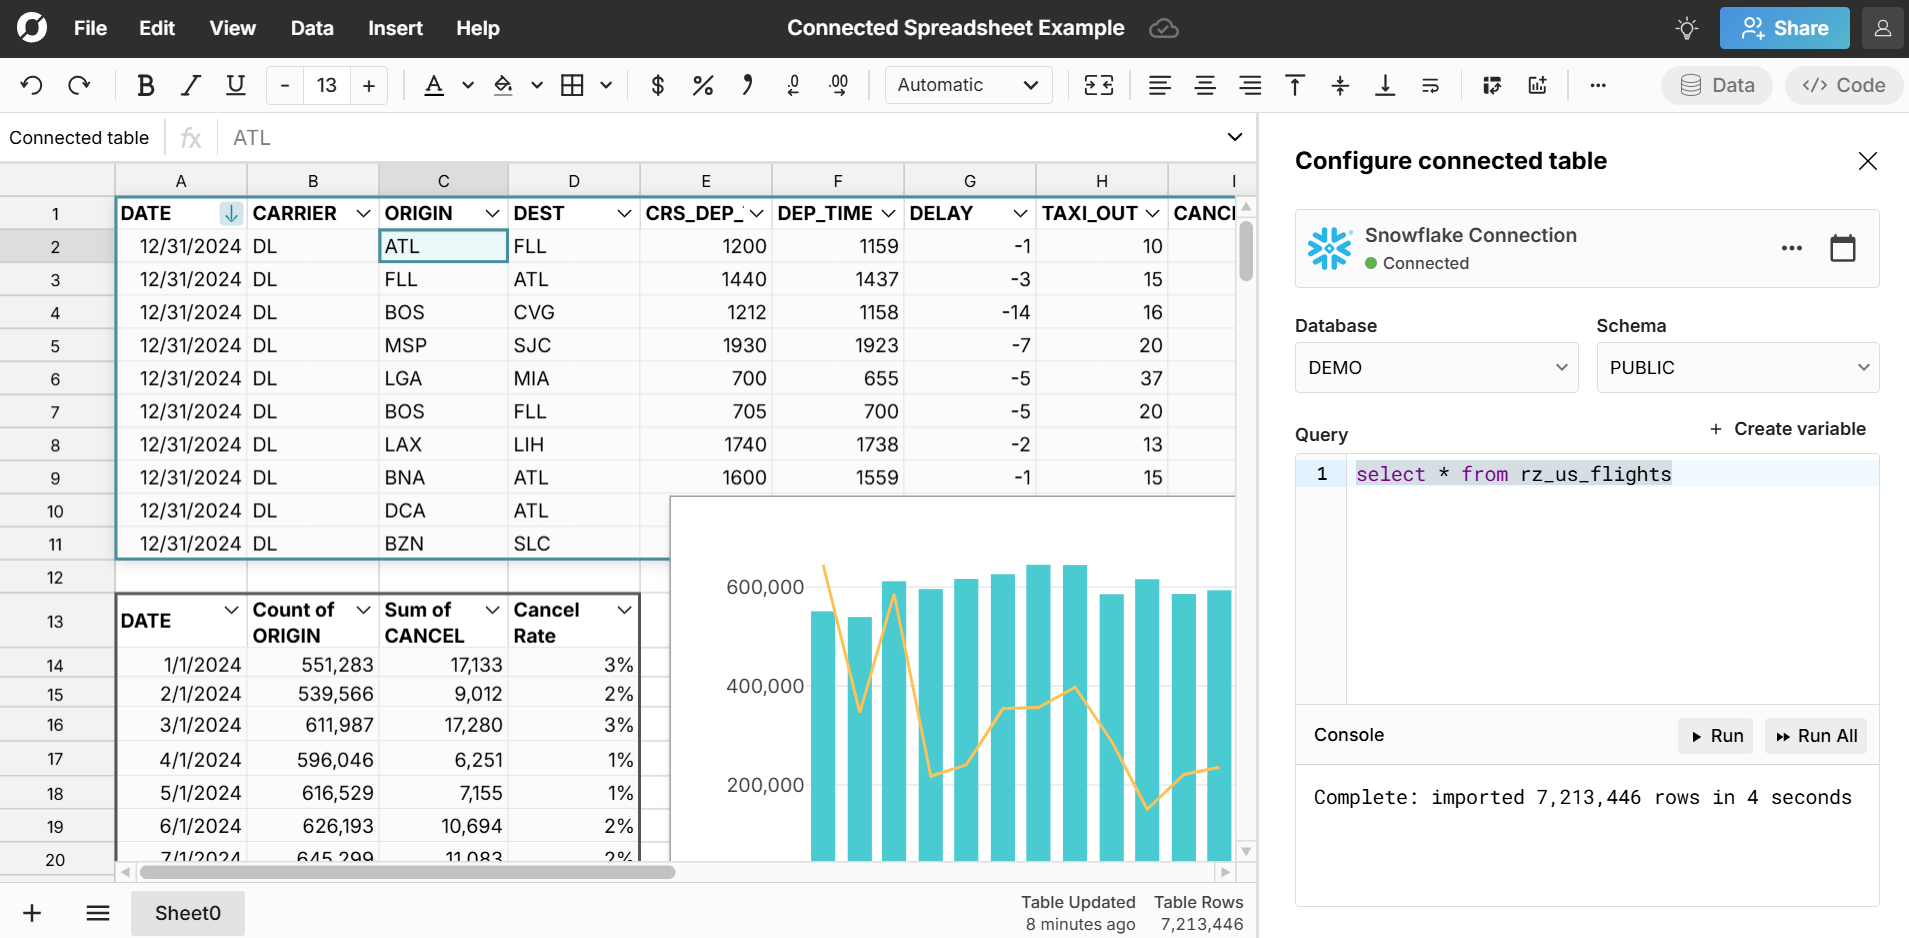Click the Create variable link
This screenshot has width=1909, height=938.
tap(1787, 429)
